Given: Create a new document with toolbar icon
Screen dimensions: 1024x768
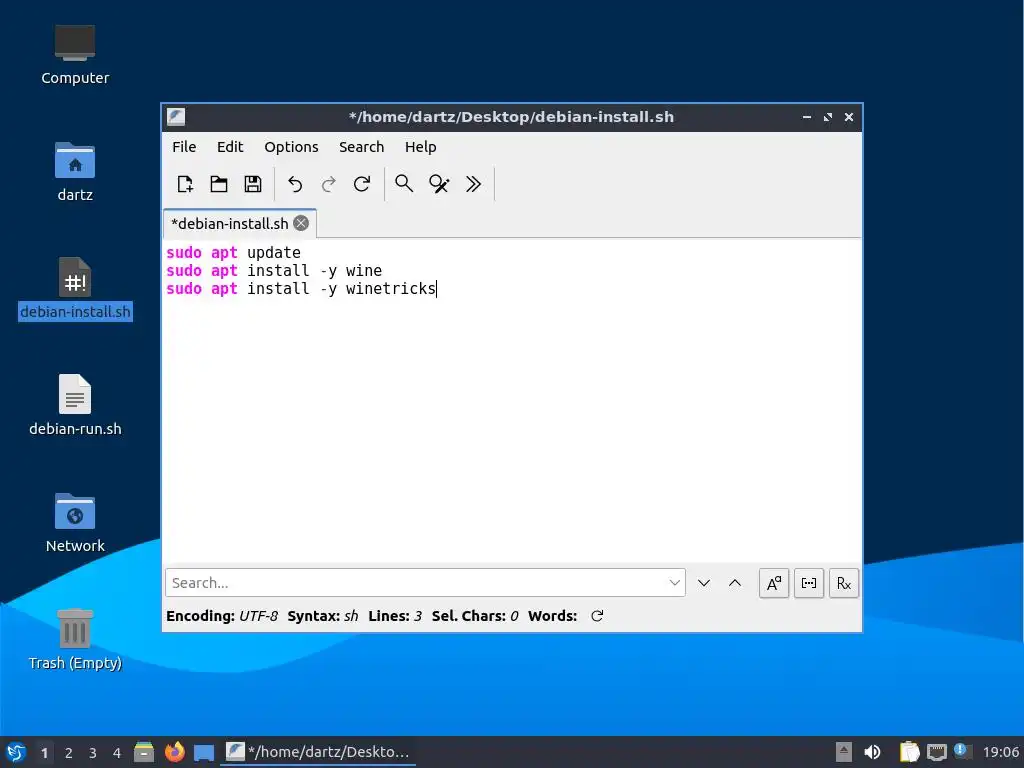Looking at the screenshot, I should [185, 184].
